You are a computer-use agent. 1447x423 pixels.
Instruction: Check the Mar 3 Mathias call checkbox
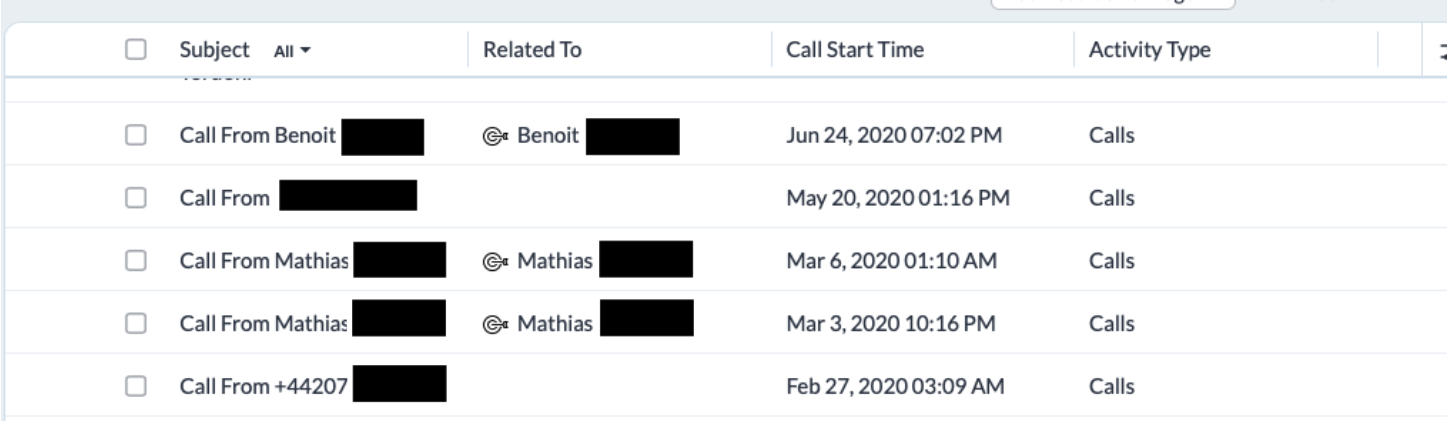pyautogui.click(x=138, y=324)
